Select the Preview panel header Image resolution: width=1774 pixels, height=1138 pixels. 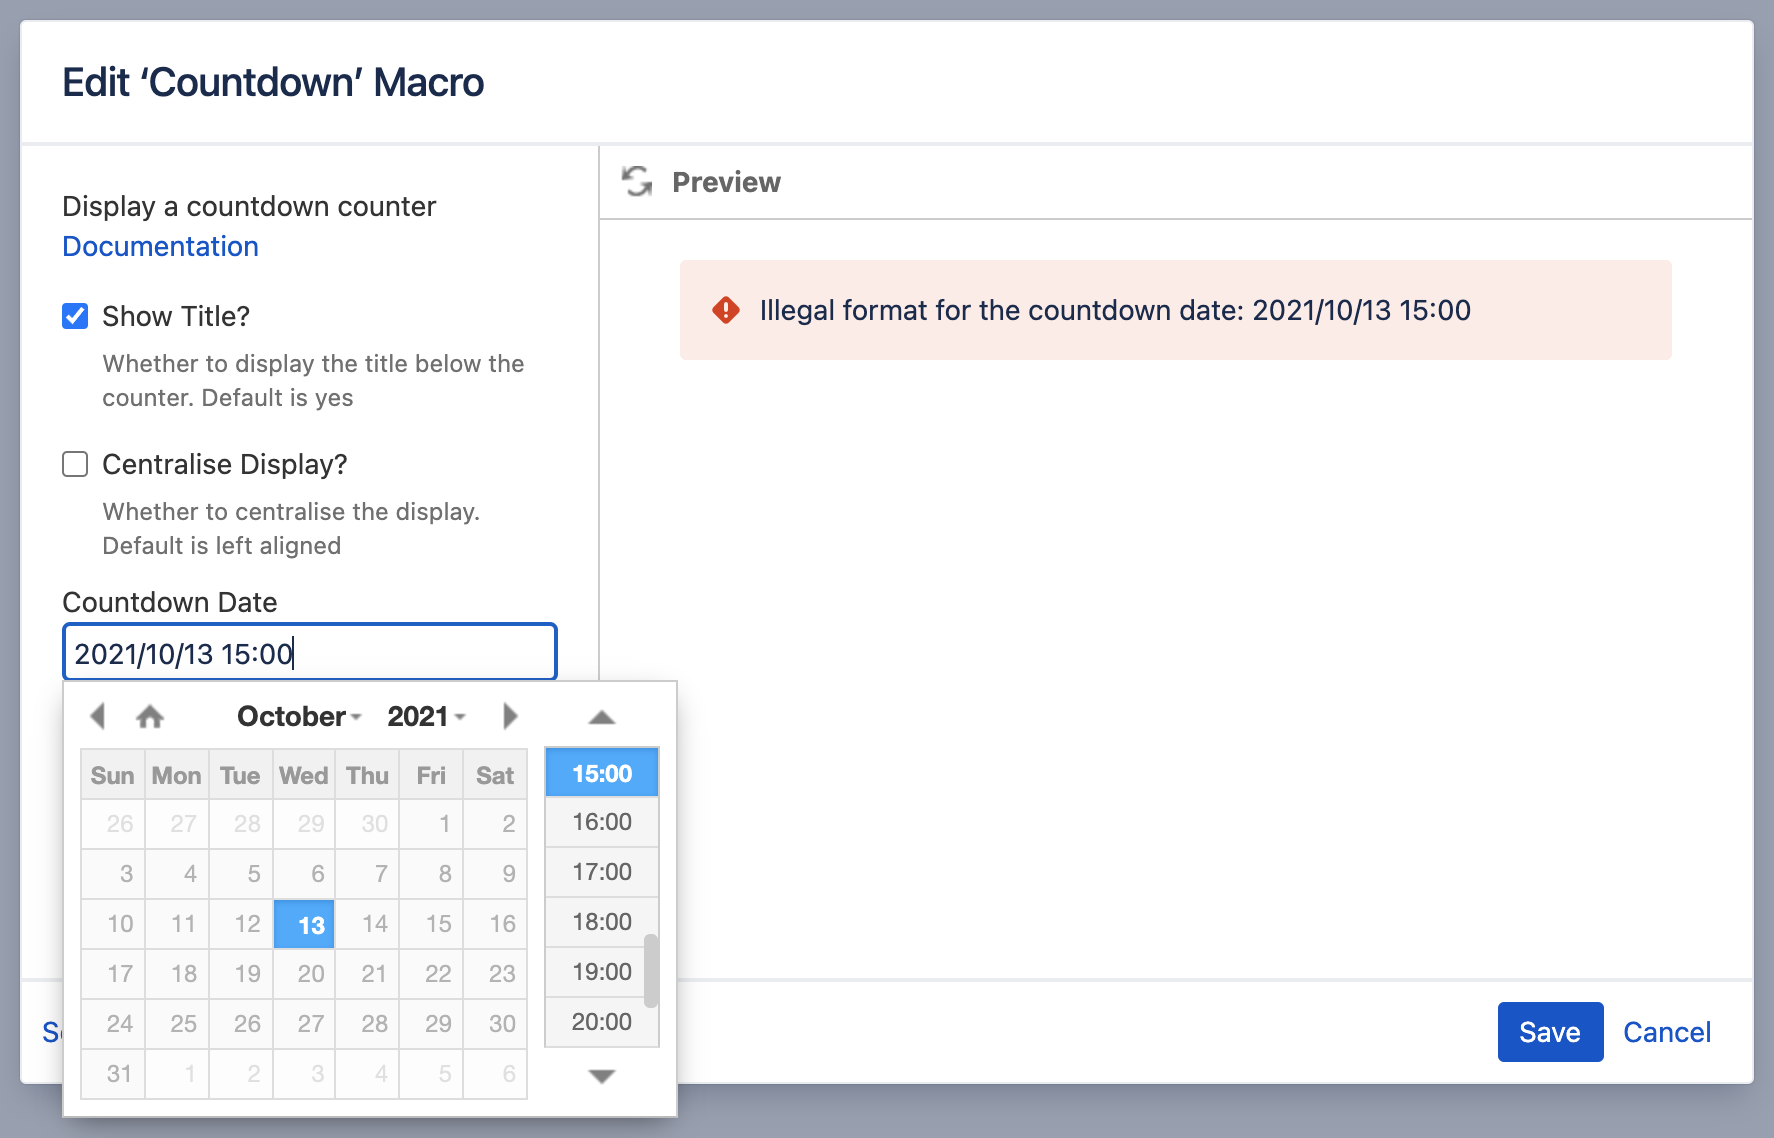tap(727, 182)
